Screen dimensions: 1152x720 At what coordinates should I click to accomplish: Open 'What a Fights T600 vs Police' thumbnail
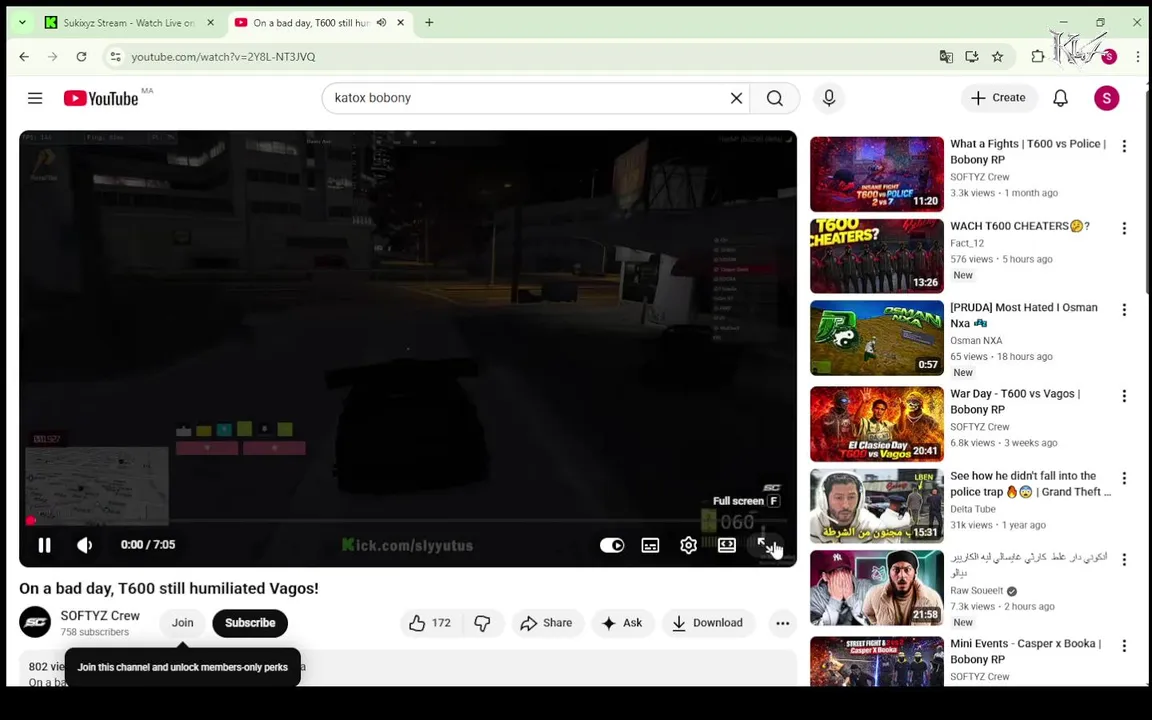click(x=876, y=174)
